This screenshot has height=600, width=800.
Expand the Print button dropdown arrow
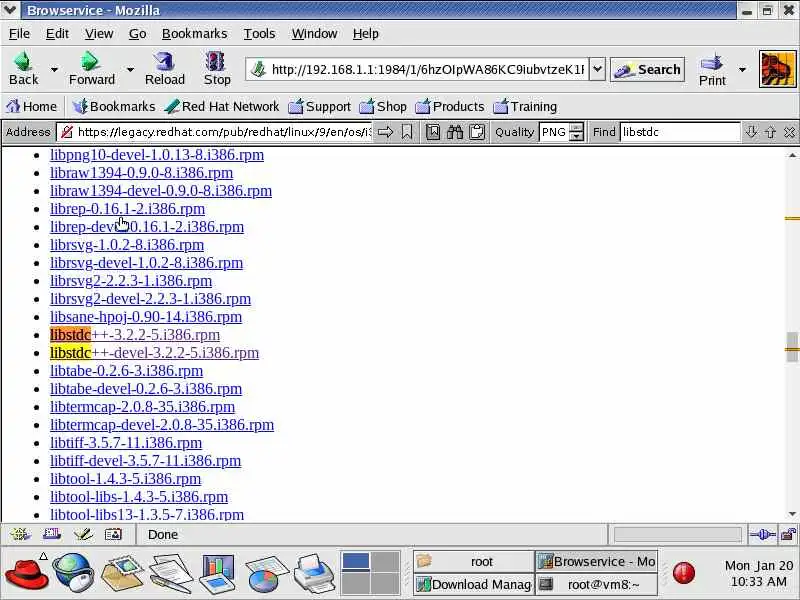(742, 69)
